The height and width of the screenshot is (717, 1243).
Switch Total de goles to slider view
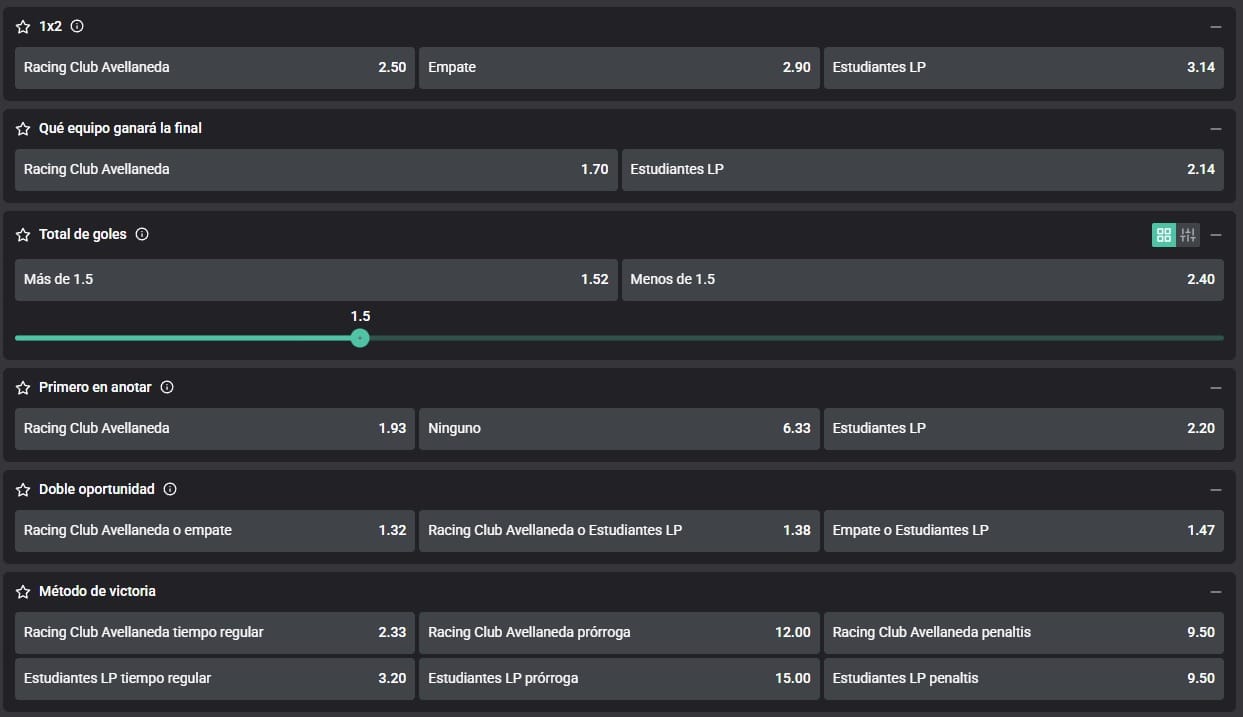point(1188,235)
